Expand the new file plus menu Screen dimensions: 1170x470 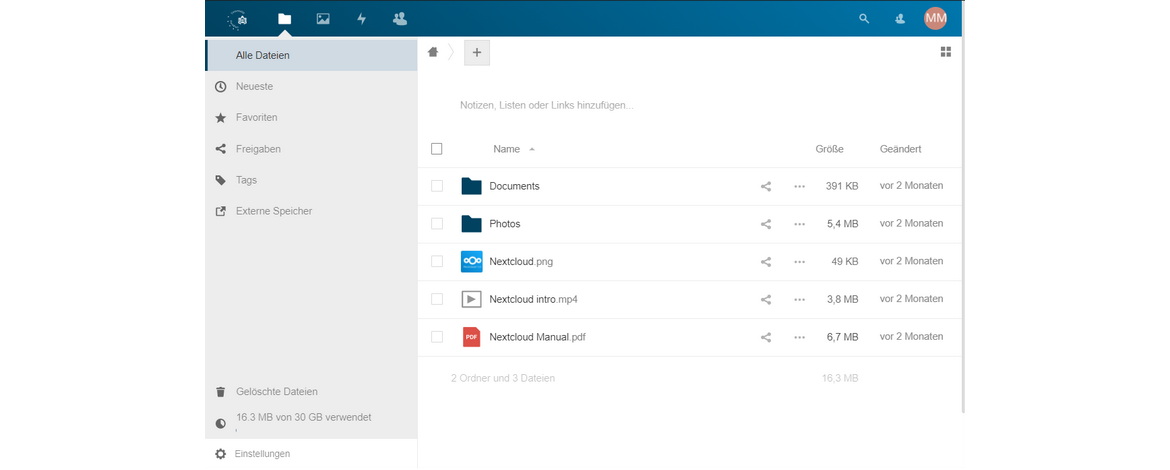pos(477,53)
